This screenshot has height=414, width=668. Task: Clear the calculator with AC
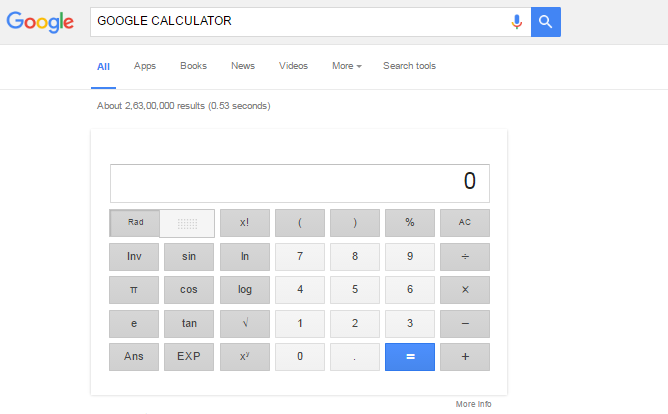click(x=464, y=222)
